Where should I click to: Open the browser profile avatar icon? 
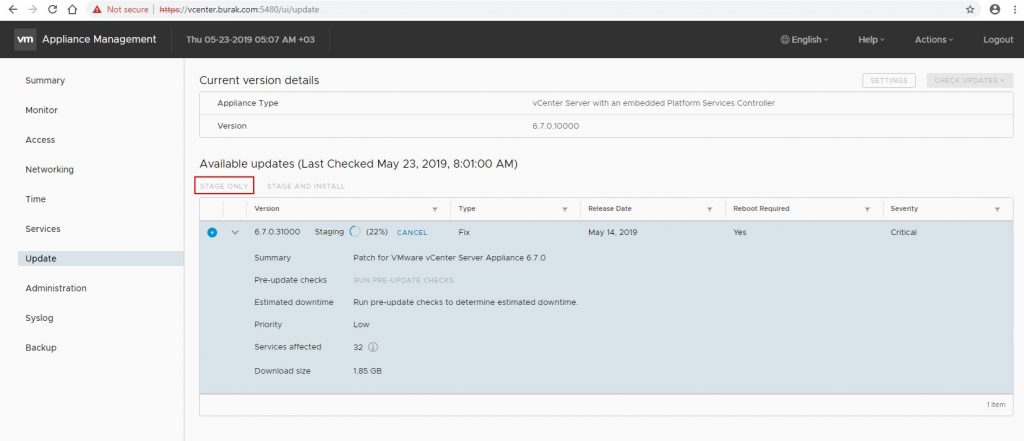[995, 10]
